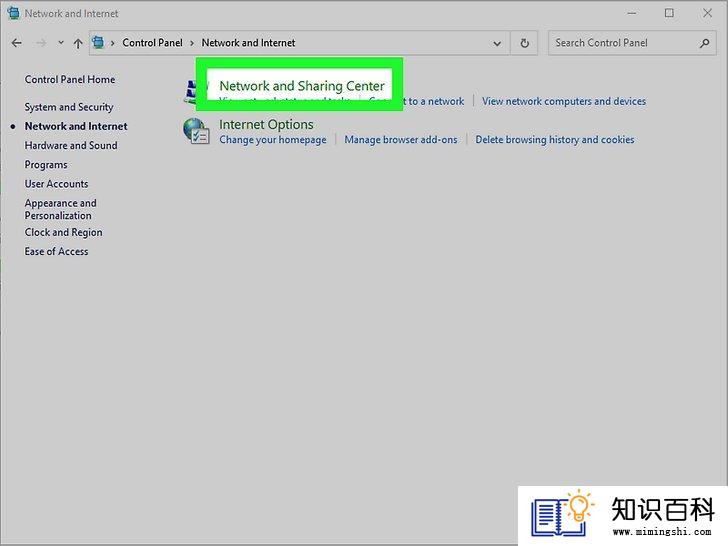Click the Back arrow button
This screenshot has height=546, width=728.
(x=17, y=43)
